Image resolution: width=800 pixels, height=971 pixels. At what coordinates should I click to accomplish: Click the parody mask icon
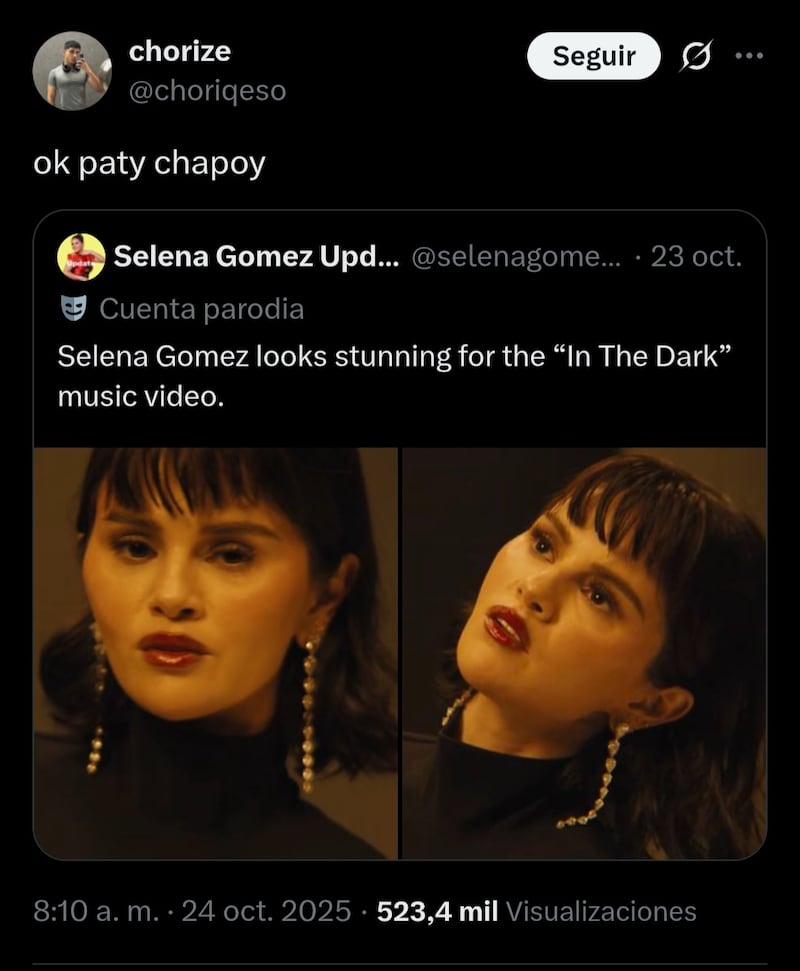tap(72, 309)
